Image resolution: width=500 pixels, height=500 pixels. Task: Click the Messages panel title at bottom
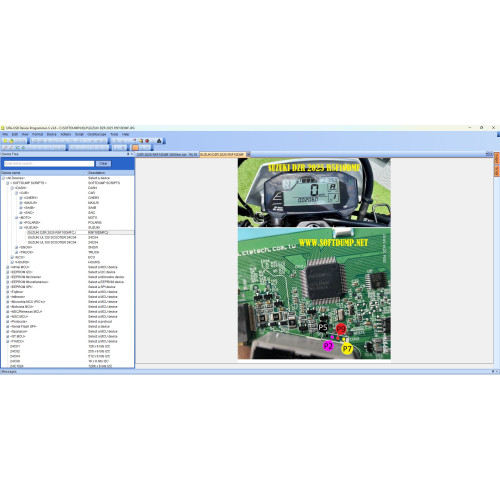9,371
